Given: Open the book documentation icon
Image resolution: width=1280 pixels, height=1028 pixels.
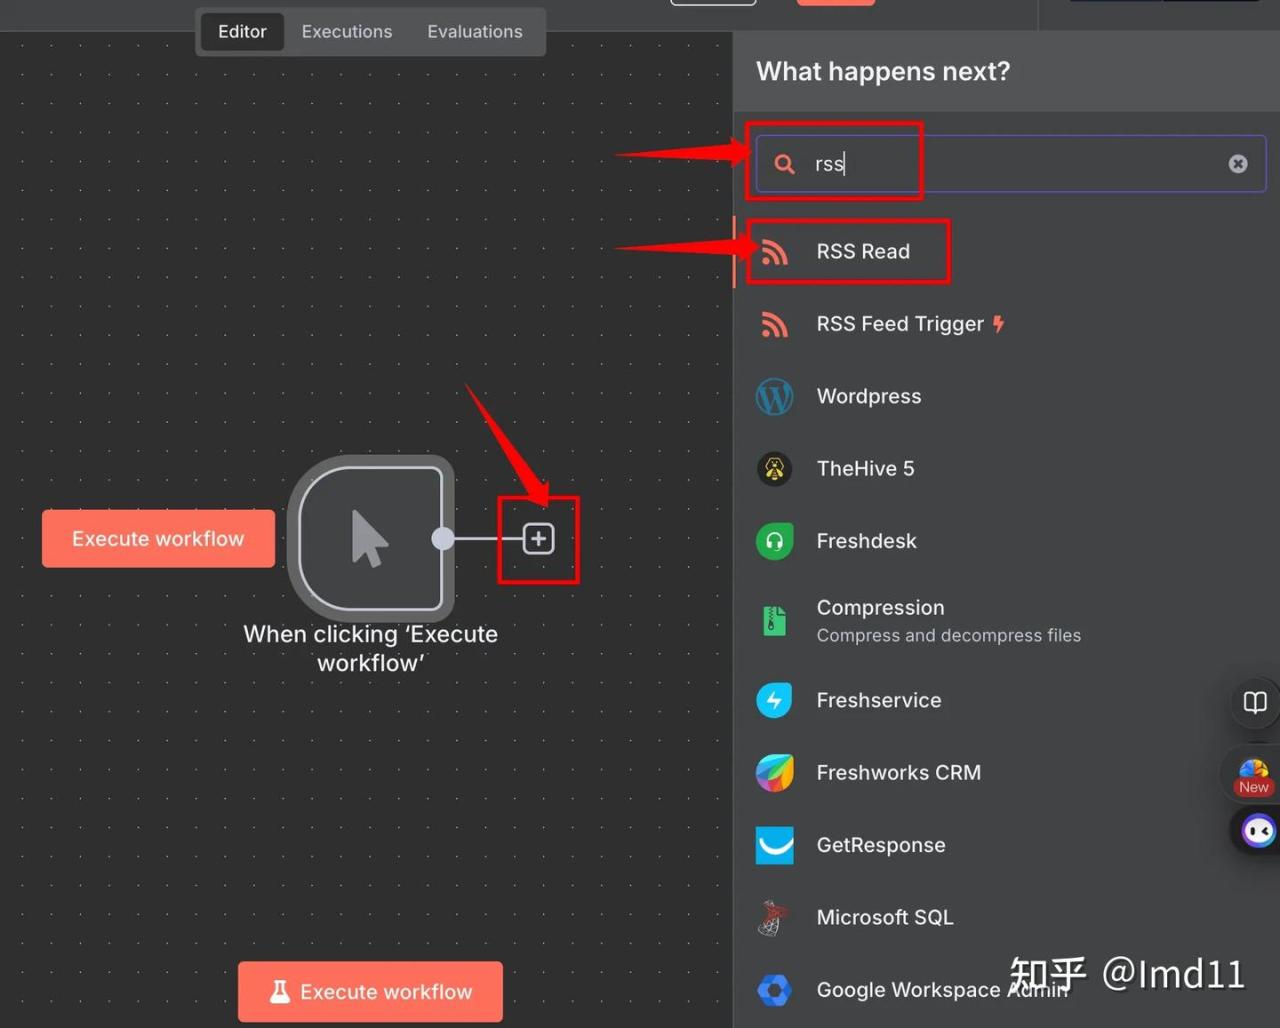Looking at the screenshot, I should (1255, 702).
